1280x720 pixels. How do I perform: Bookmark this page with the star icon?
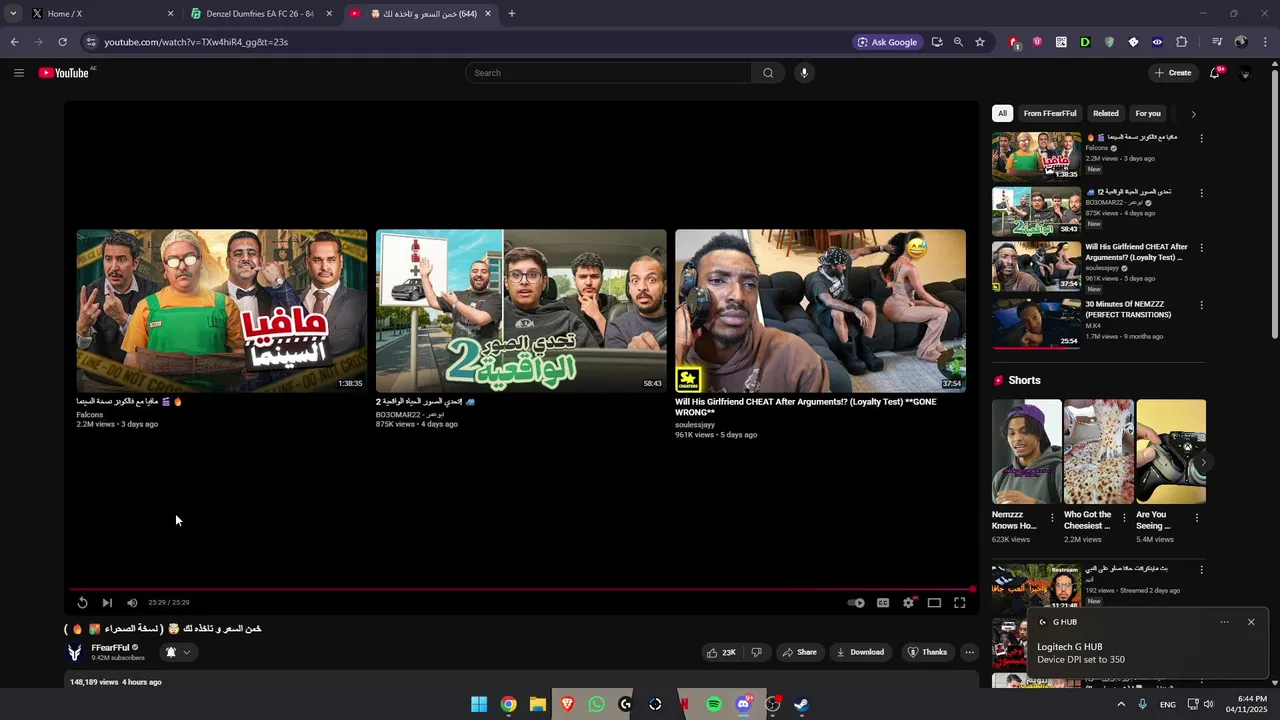point(980,42)
